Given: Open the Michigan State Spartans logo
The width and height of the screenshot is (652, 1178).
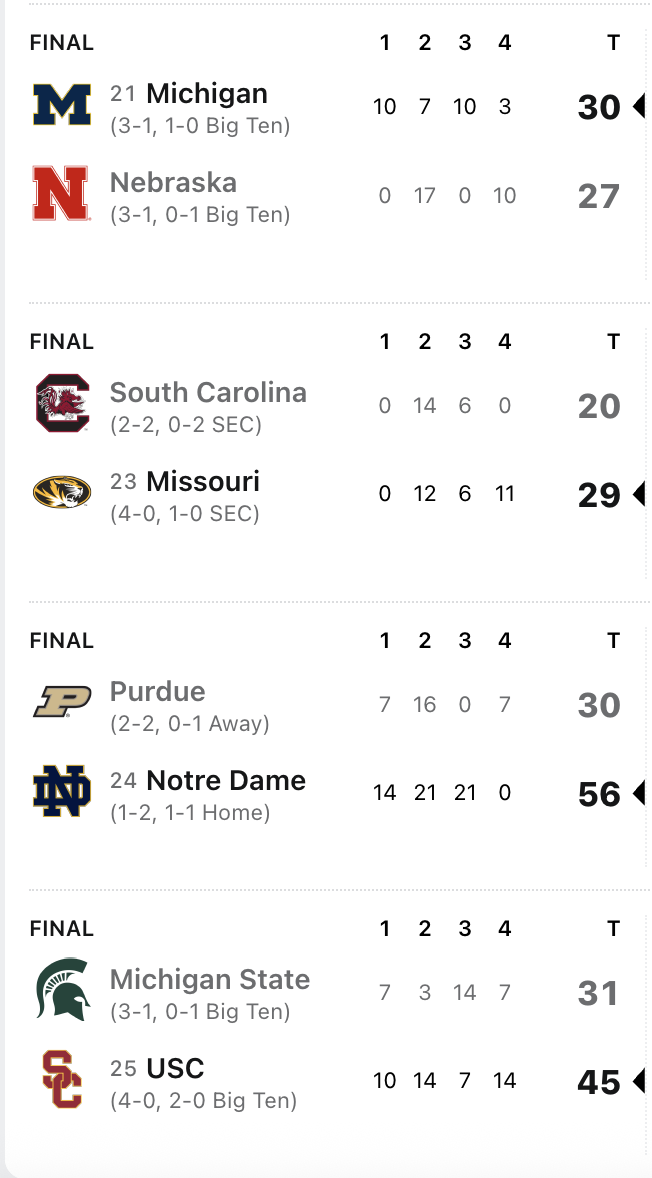Looking at the screenshot, I should coord(62,989).
